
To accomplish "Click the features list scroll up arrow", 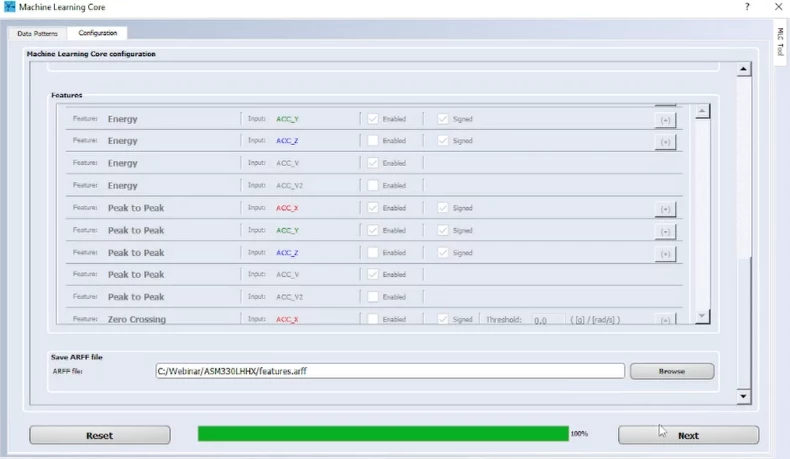I will pos(702,111).
